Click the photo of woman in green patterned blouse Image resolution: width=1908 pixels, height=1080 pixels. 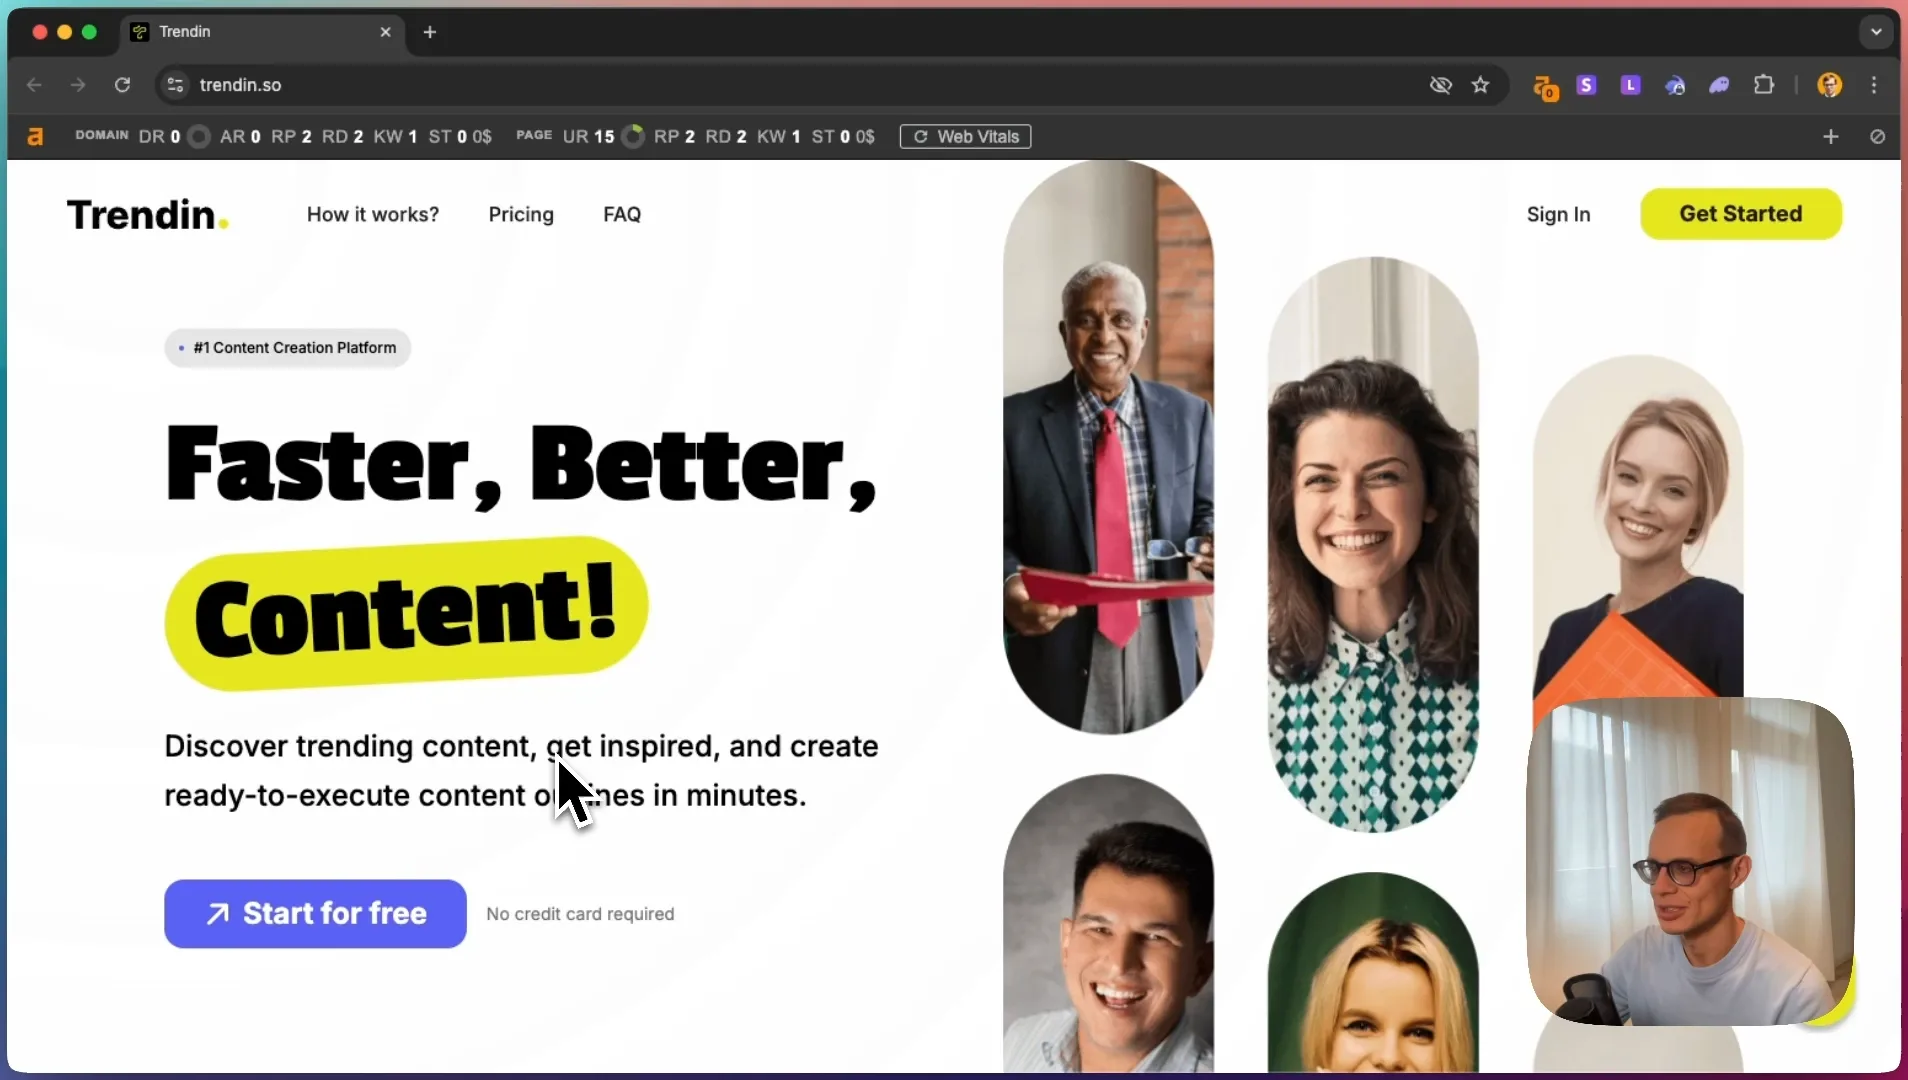pos(1373,545)
